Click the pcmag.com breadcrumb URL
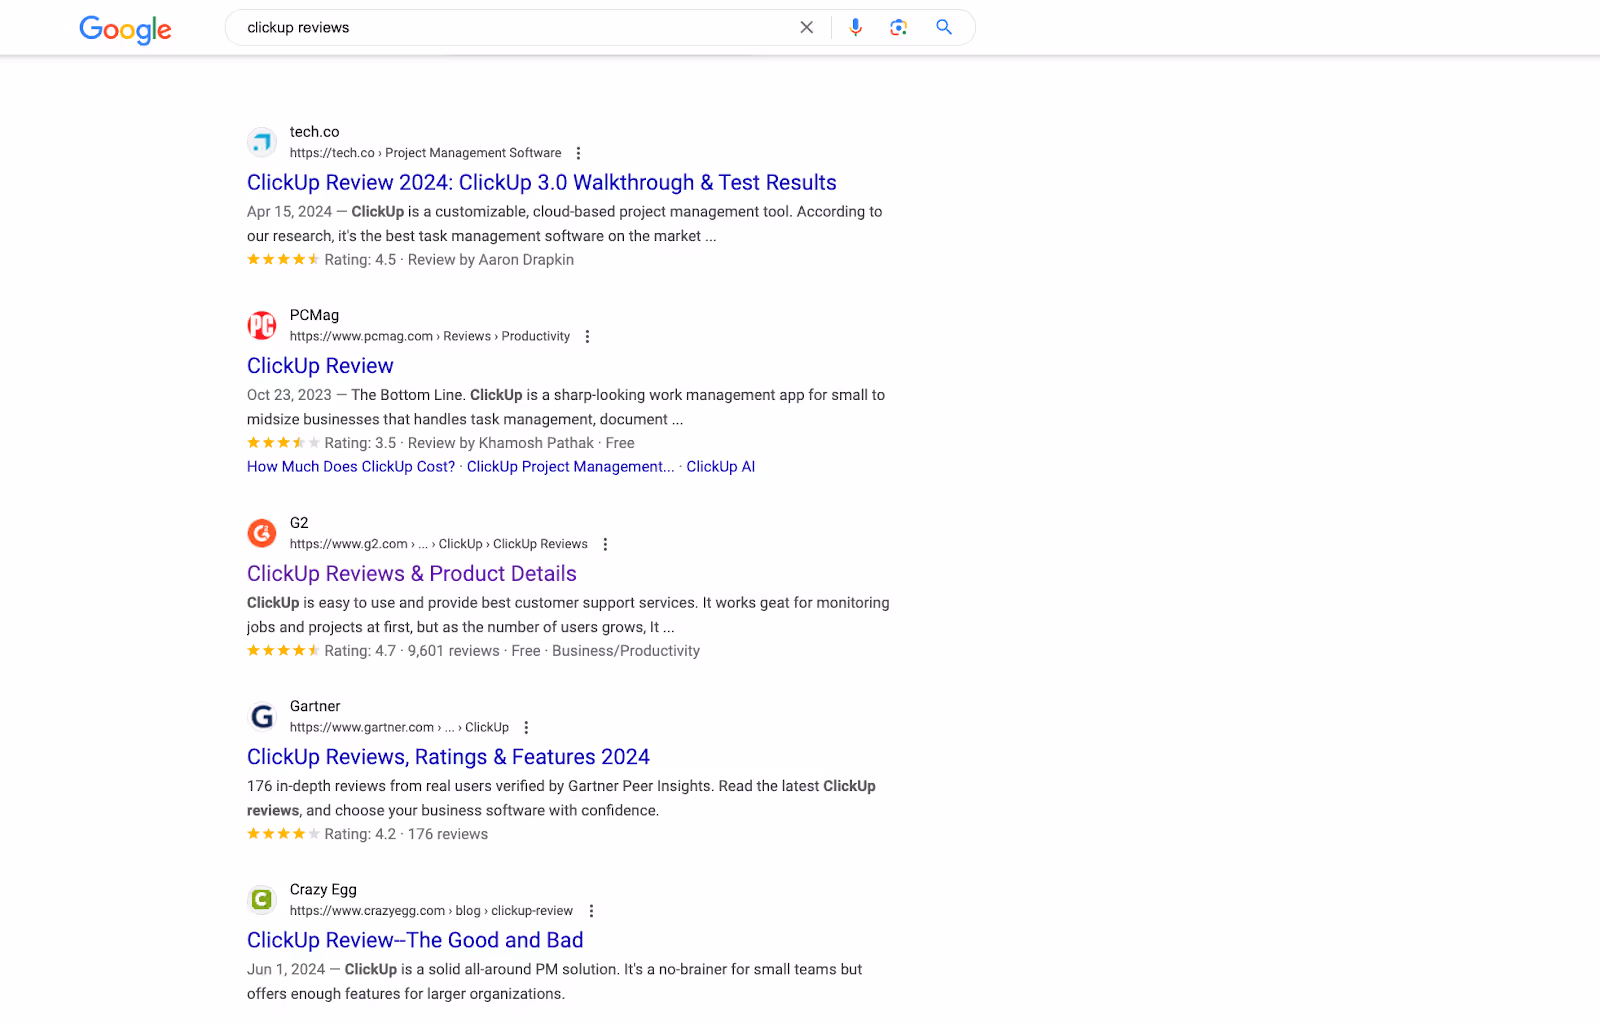This screenshot has width=1600, height=1025. pos(430,337)
